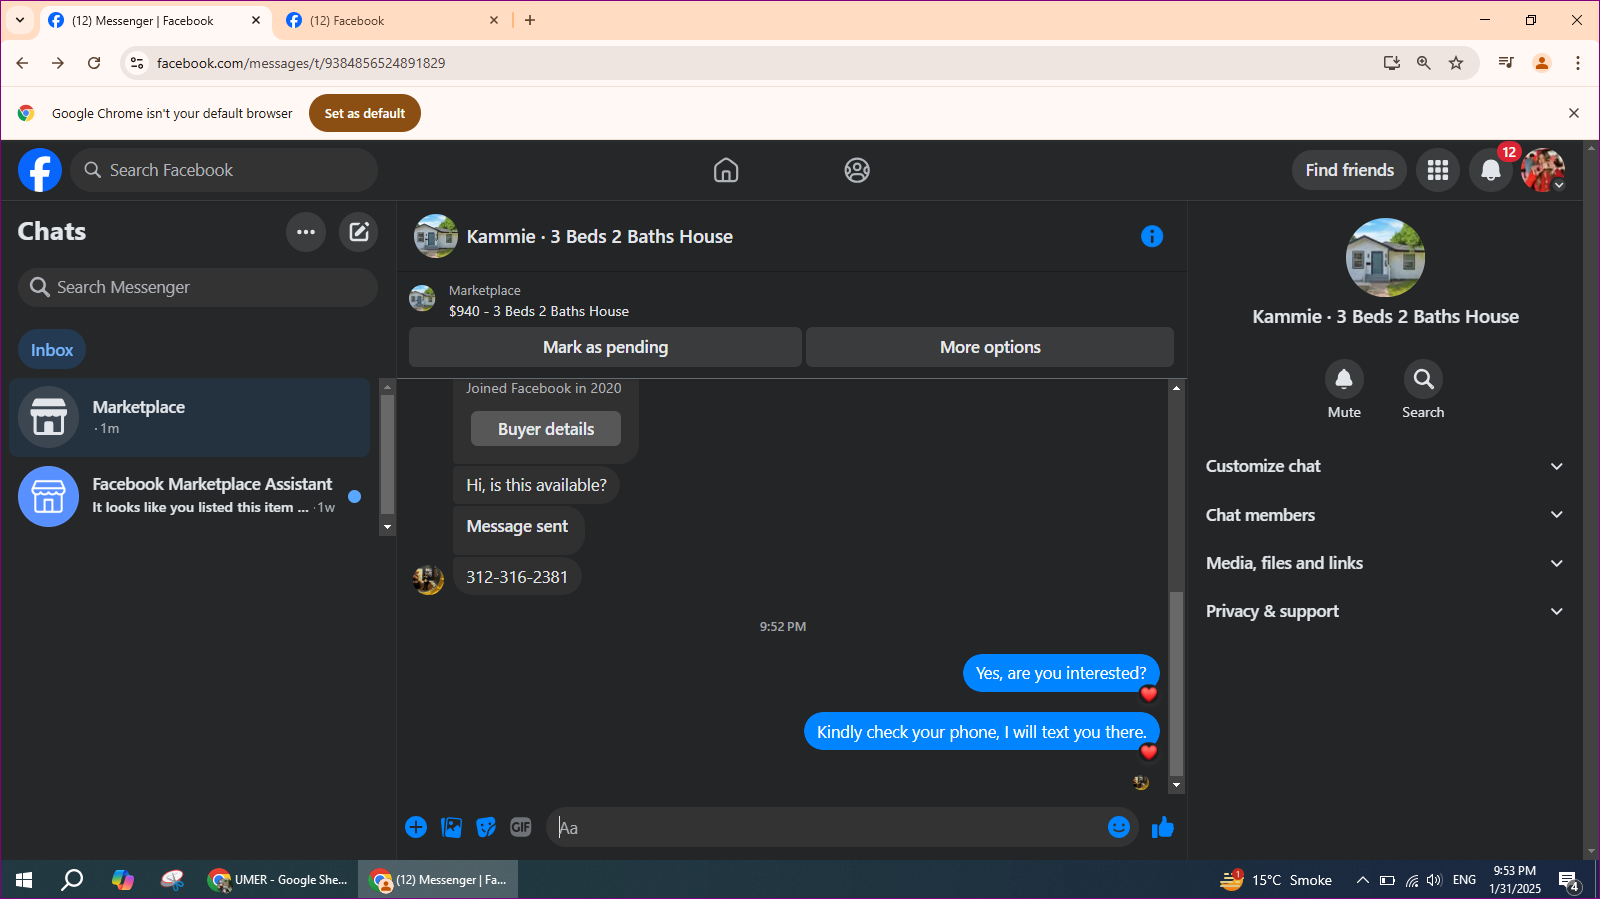Switch to the Messenger | Facebook tab
The width and height of the screenshot is (1600, 899).
(155, 21)
